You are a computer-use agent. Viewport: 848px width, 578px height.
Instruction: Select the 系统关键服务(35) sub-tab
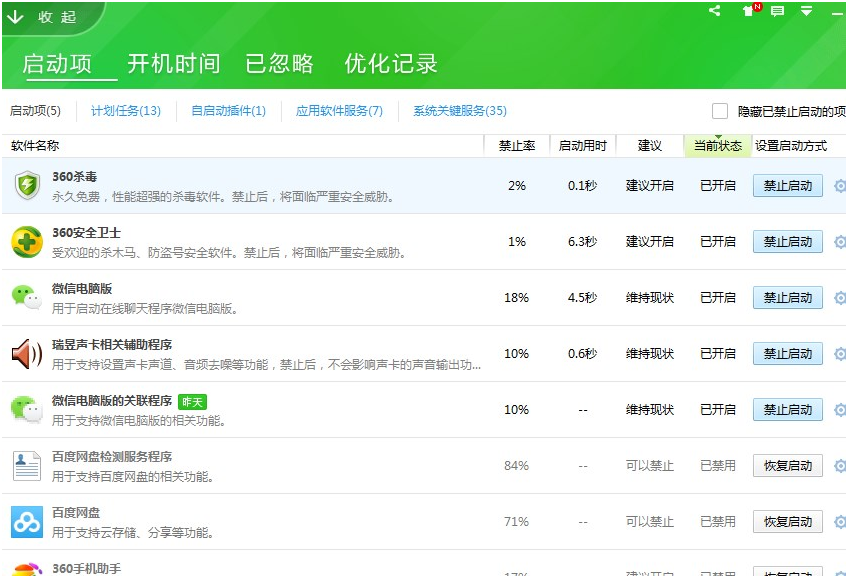tap(460, 111)
